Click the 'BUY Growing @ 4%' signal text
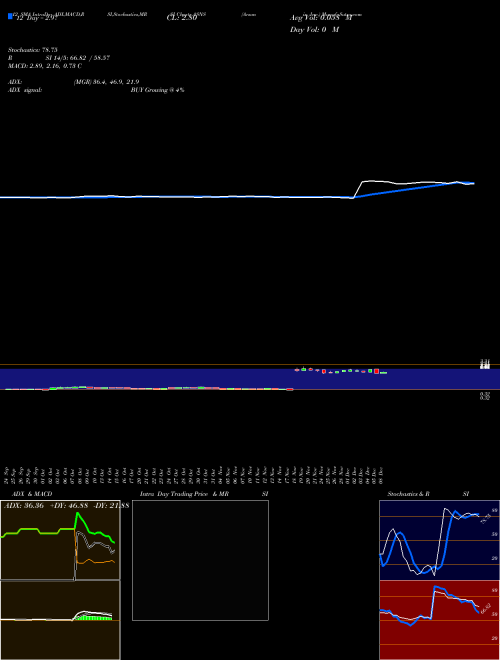 [157, 90]
